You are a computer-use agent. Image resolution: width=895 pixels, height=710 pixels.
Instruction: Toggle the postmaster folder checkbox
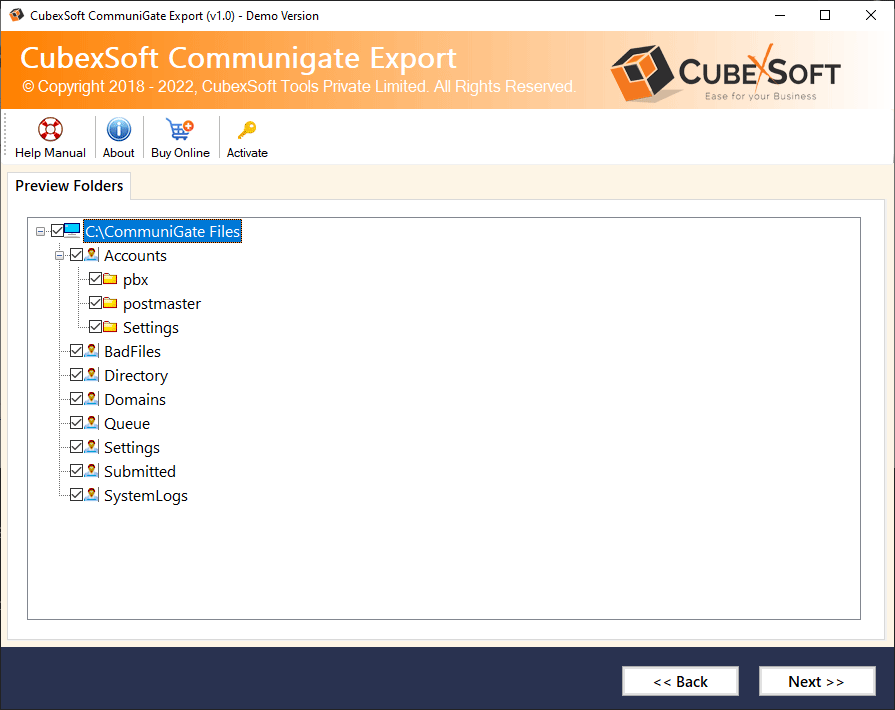pyautogui.click(x=95, y=302)
